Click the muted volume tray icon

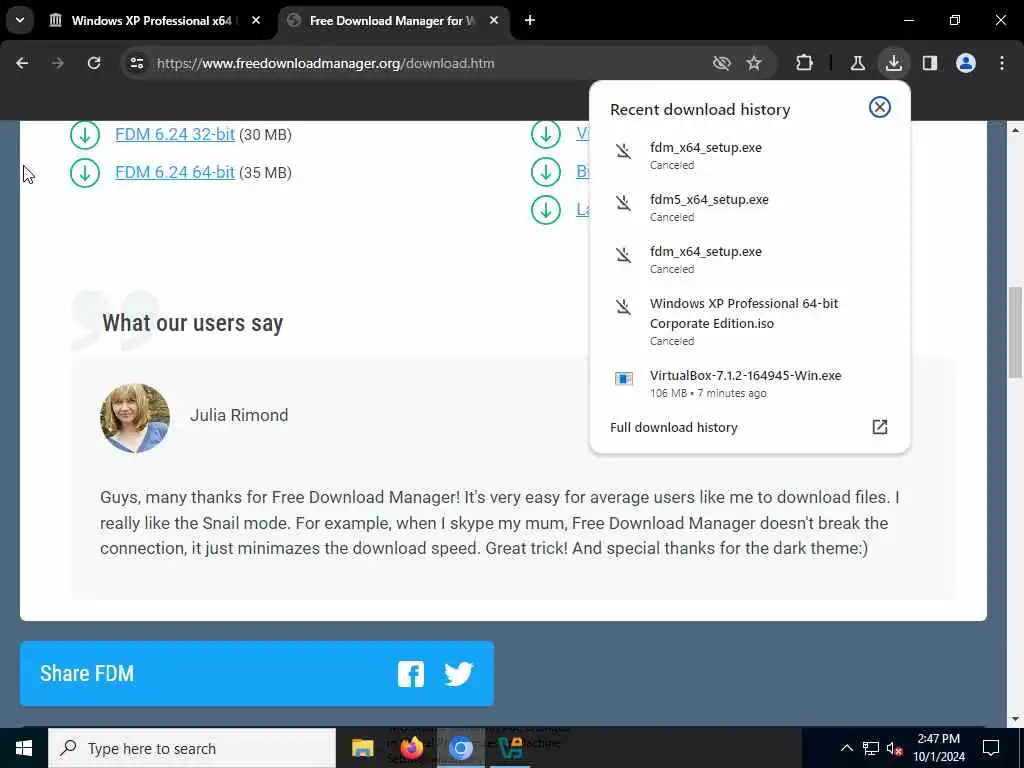(894, 748)
